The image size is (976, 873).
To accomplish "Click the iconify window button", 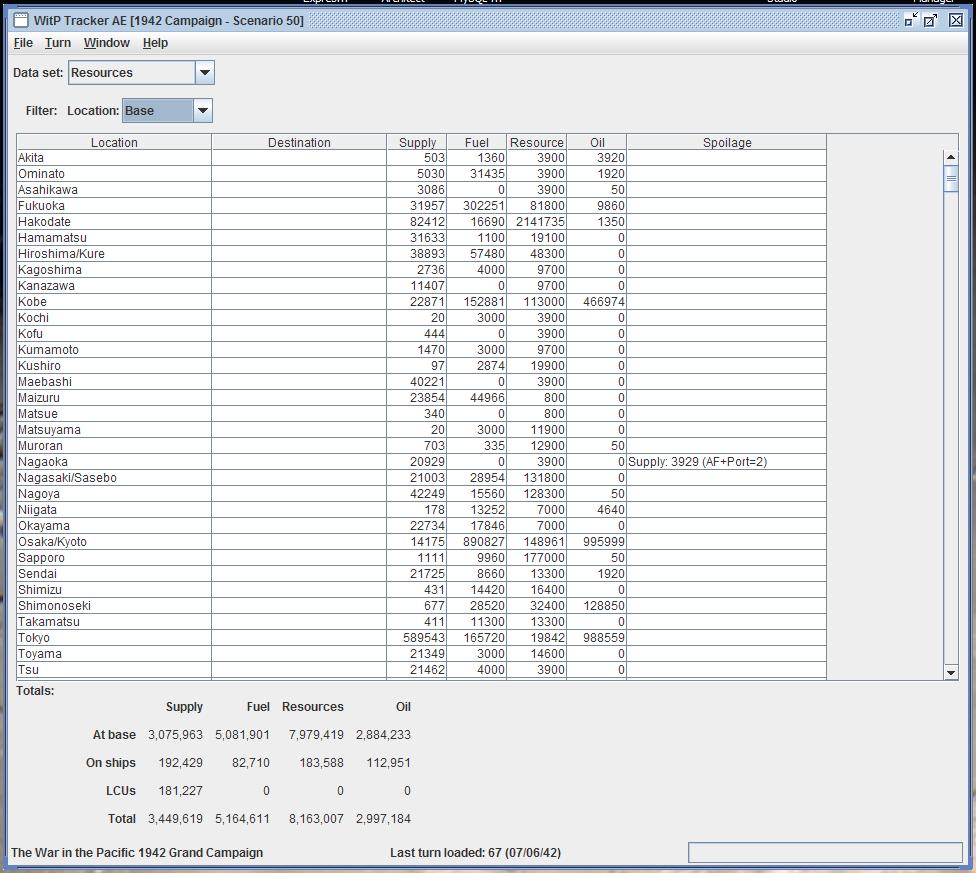I will (x=911, y=20).
